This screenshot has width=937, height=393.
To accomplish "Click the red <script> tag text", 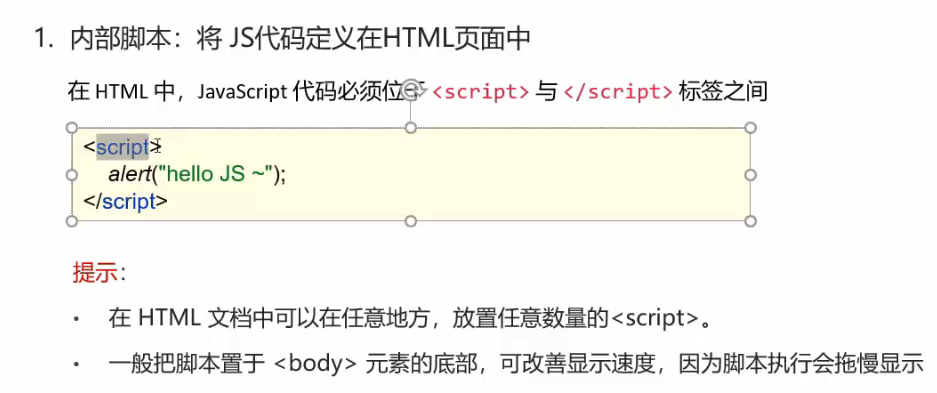I will (480, 92).
